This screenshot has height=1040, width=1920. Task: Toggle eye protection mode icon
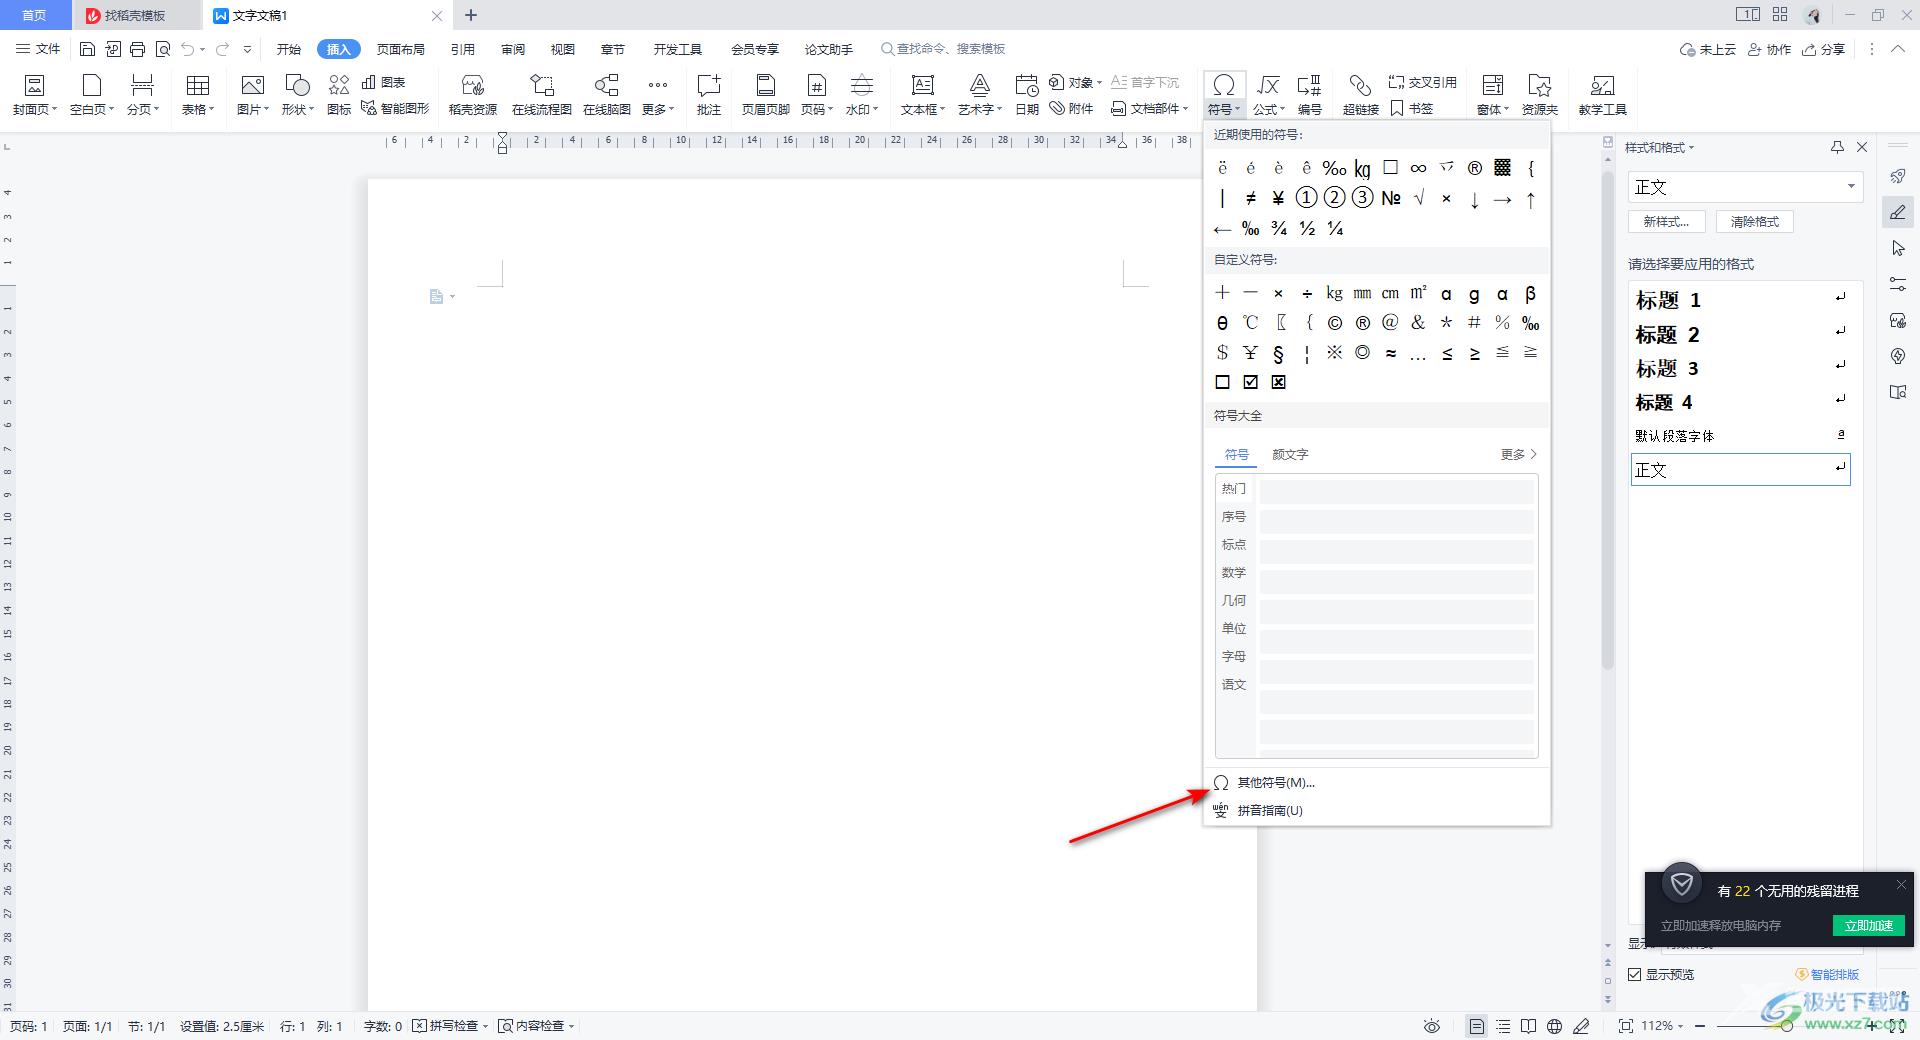(1432, 1026)
